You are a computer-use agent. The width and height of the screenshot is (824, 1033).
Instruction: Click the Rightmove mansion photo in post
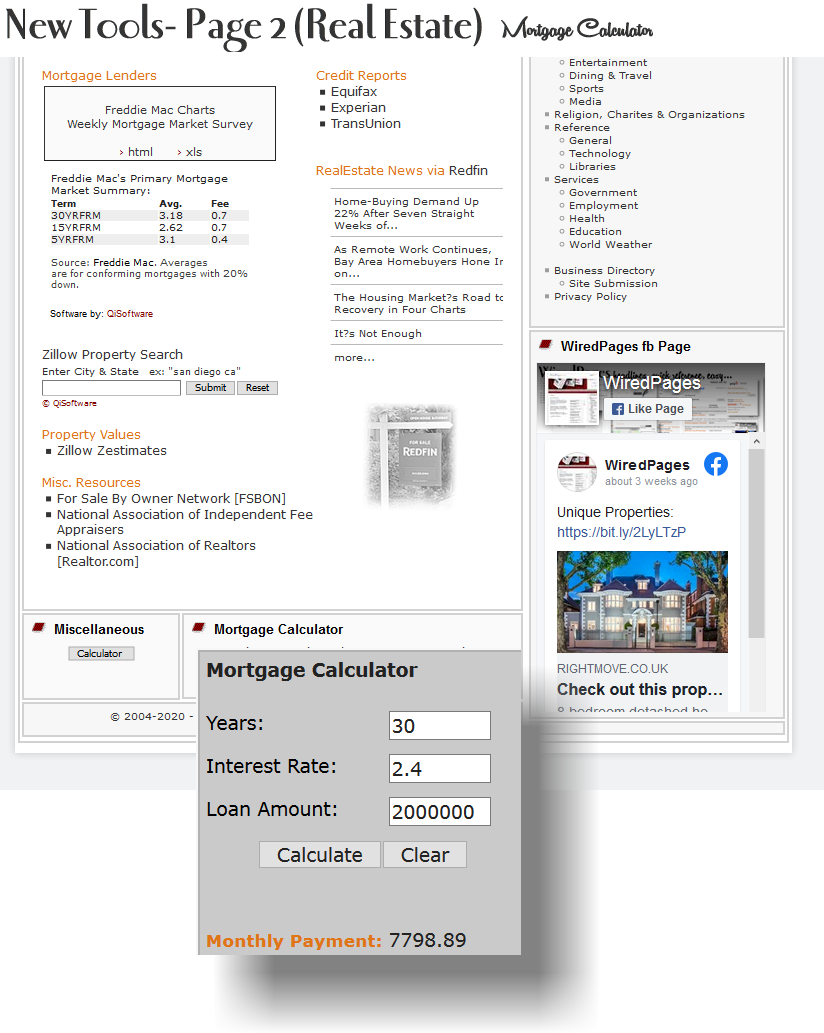tap(642, 601)
